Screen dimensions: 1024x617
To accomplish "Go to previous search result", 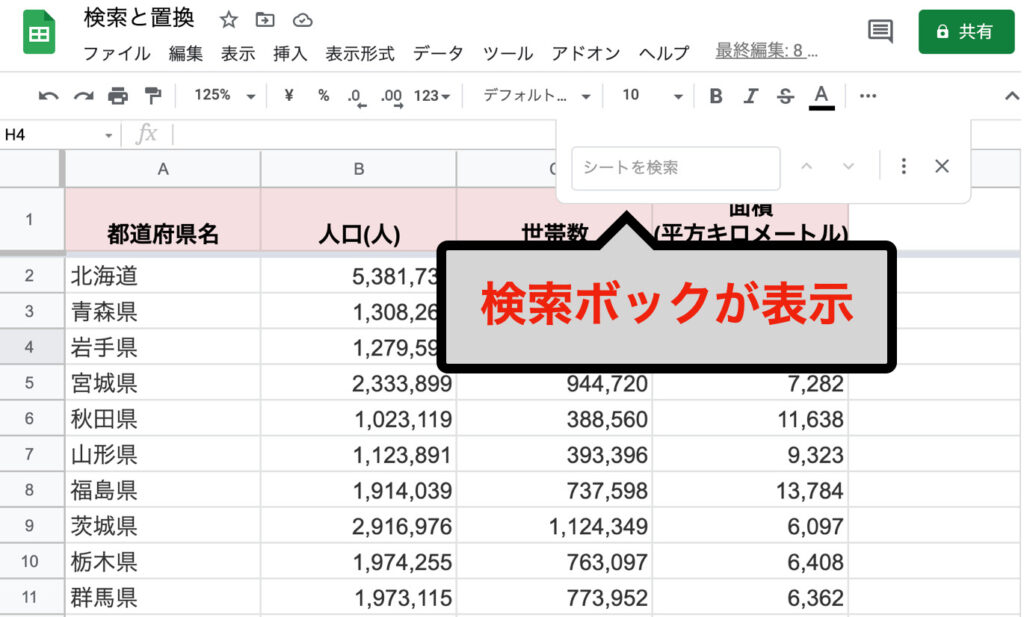I will coord(807,166).
